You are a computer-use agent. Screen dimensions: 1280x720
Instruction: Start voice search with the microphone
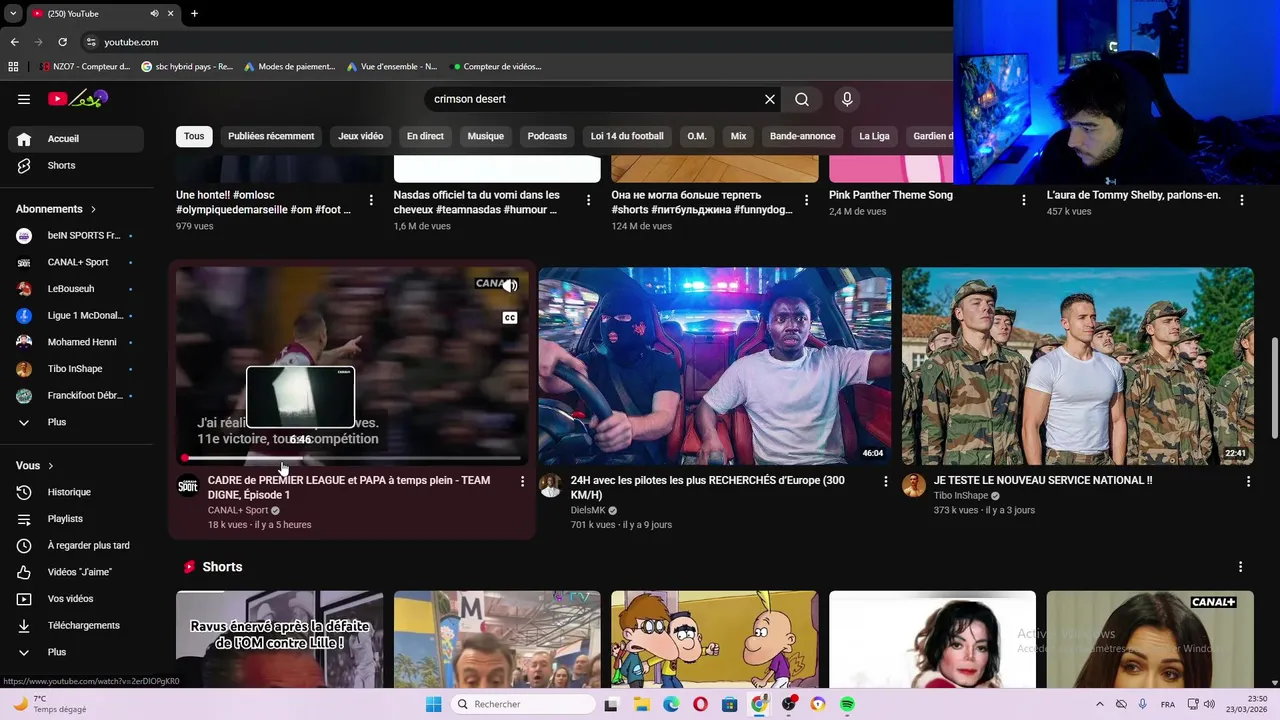[x=847, y=99]
